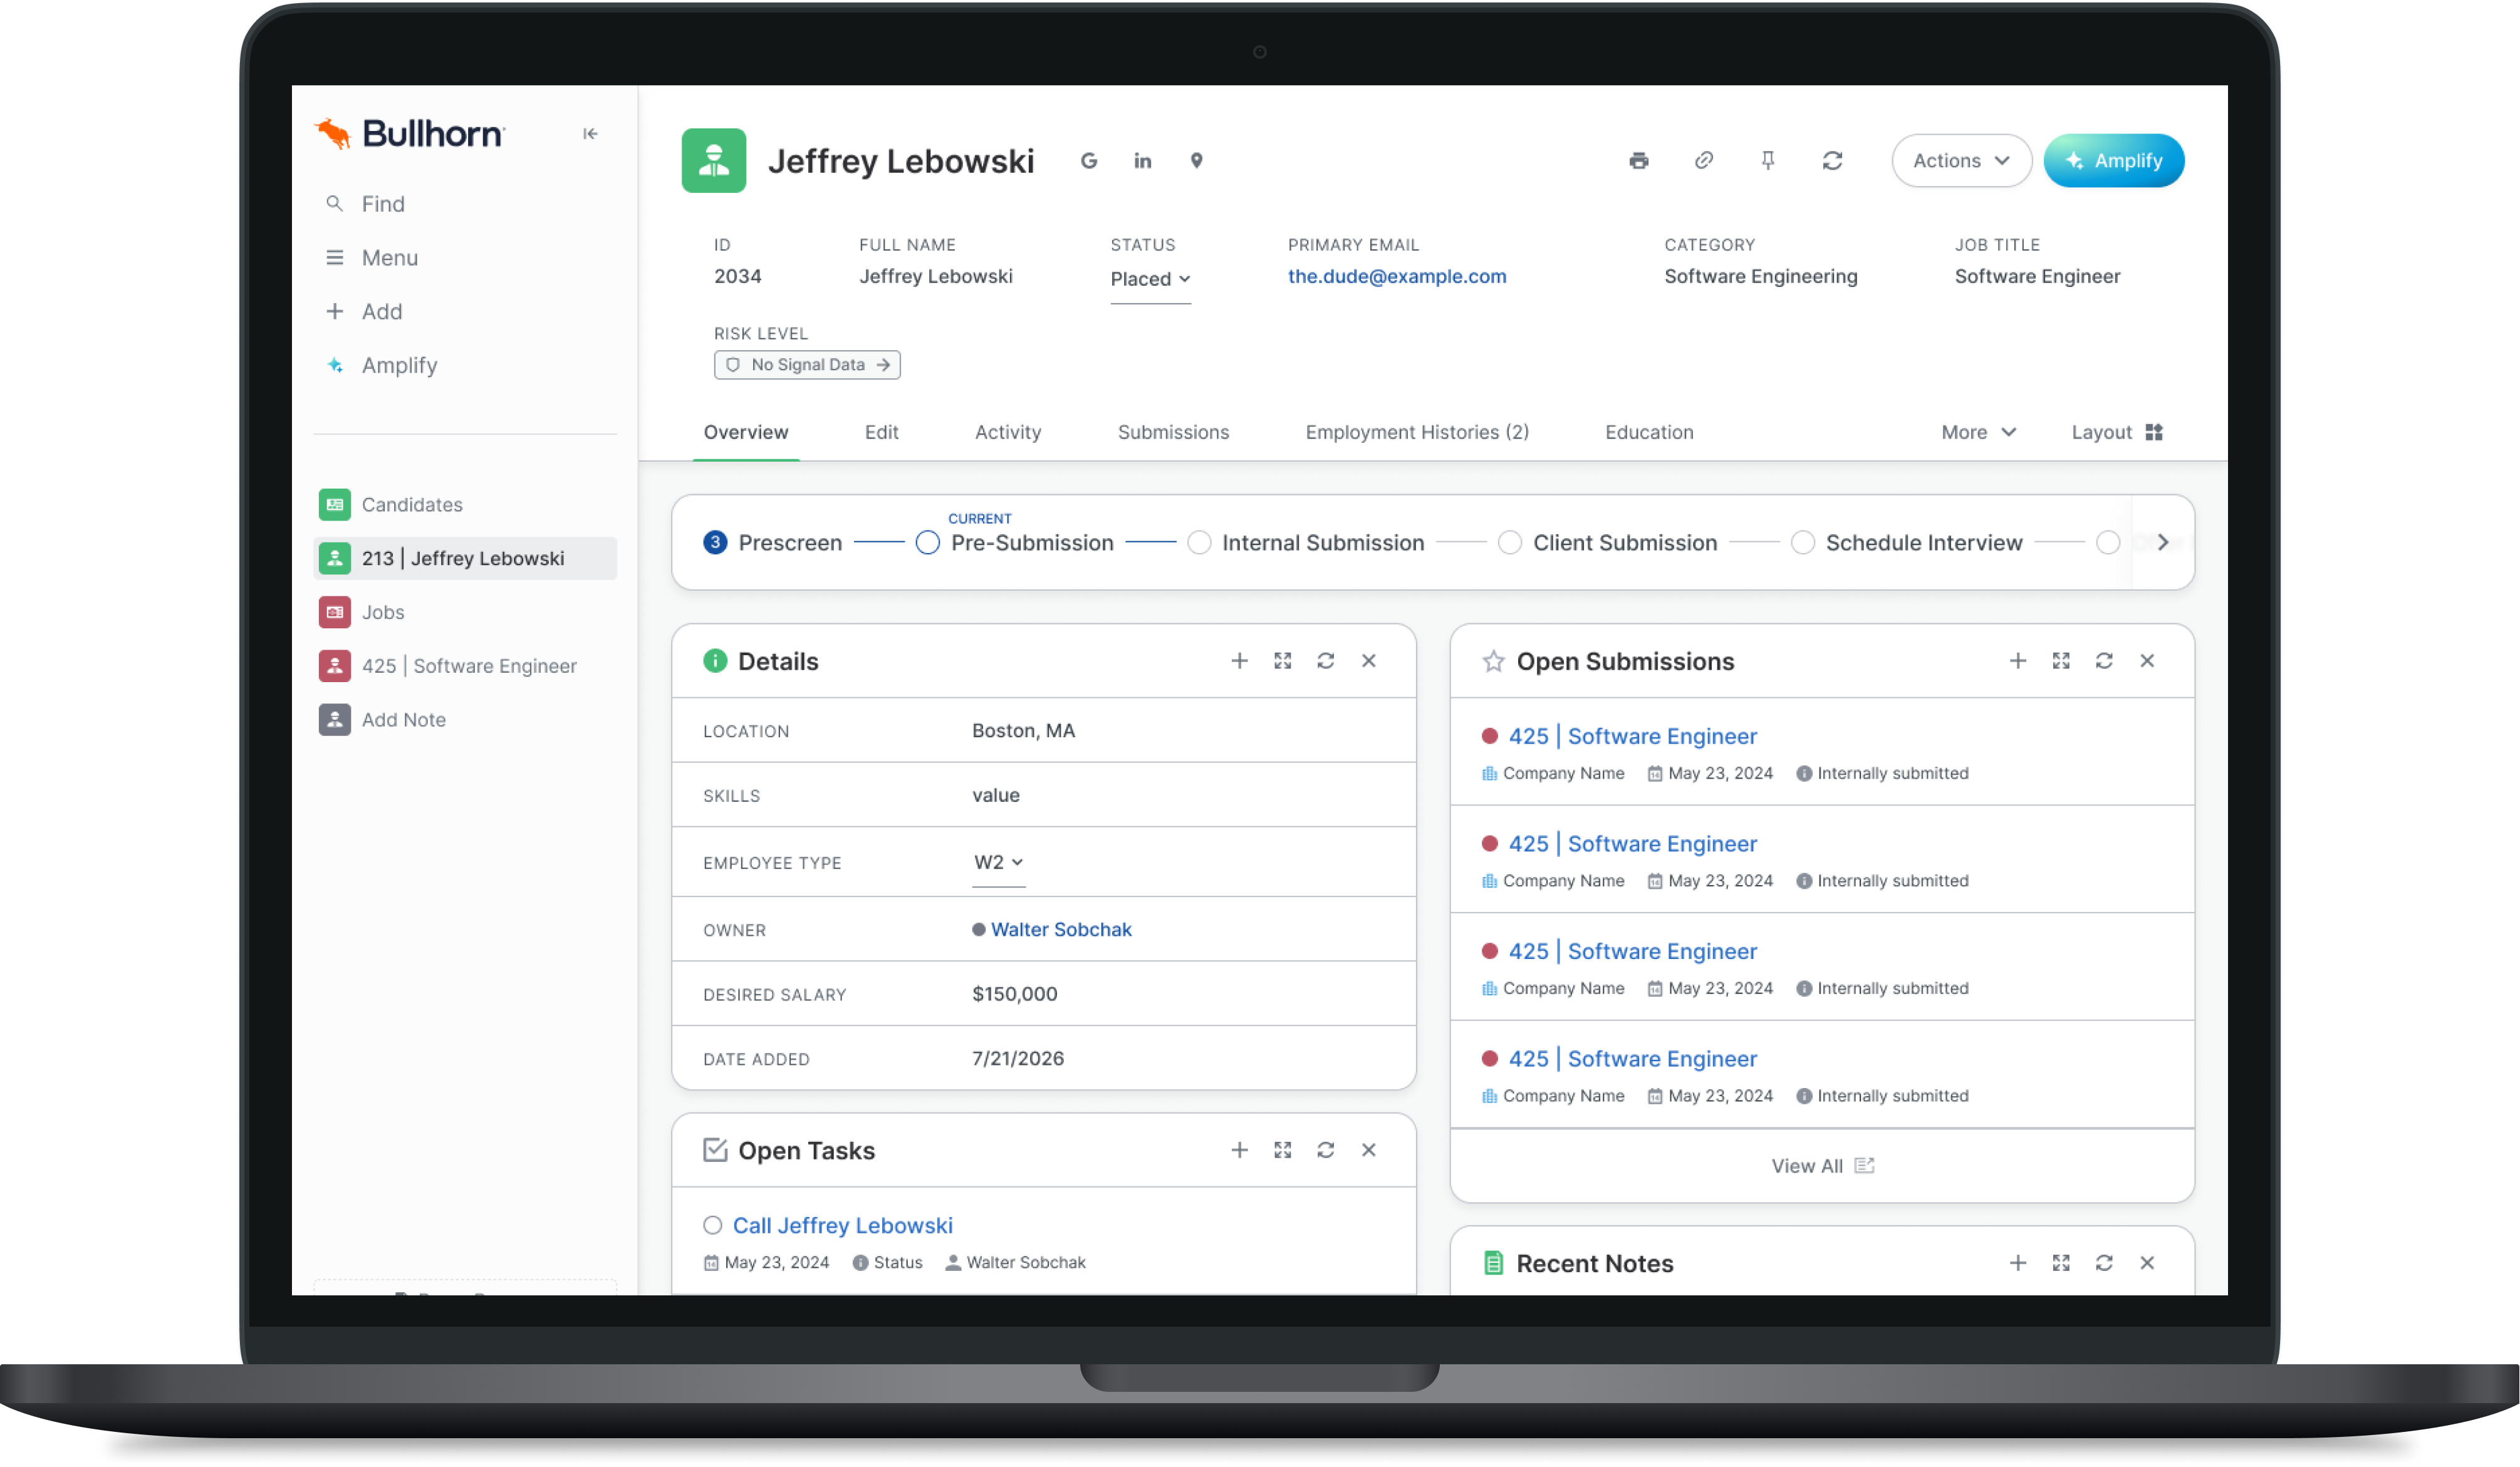This screenshot has height=1467, width=2520.
Task: Open the.dude@example.com email link
Action: click(x=1396, y=276)
